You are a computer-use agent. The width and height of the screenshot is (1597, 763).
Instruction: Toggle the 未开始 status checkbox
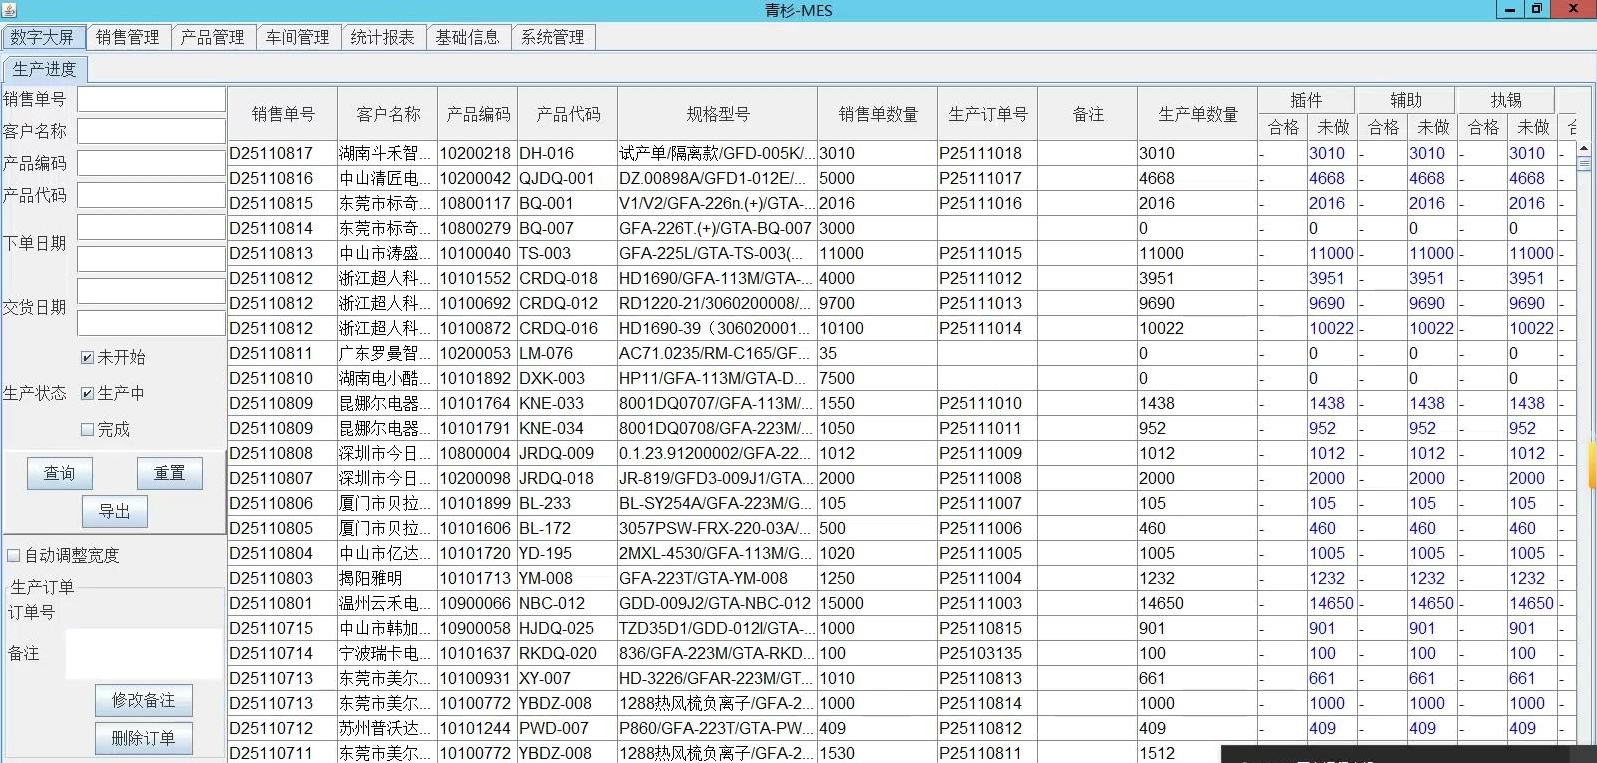[x=88, y=358]
